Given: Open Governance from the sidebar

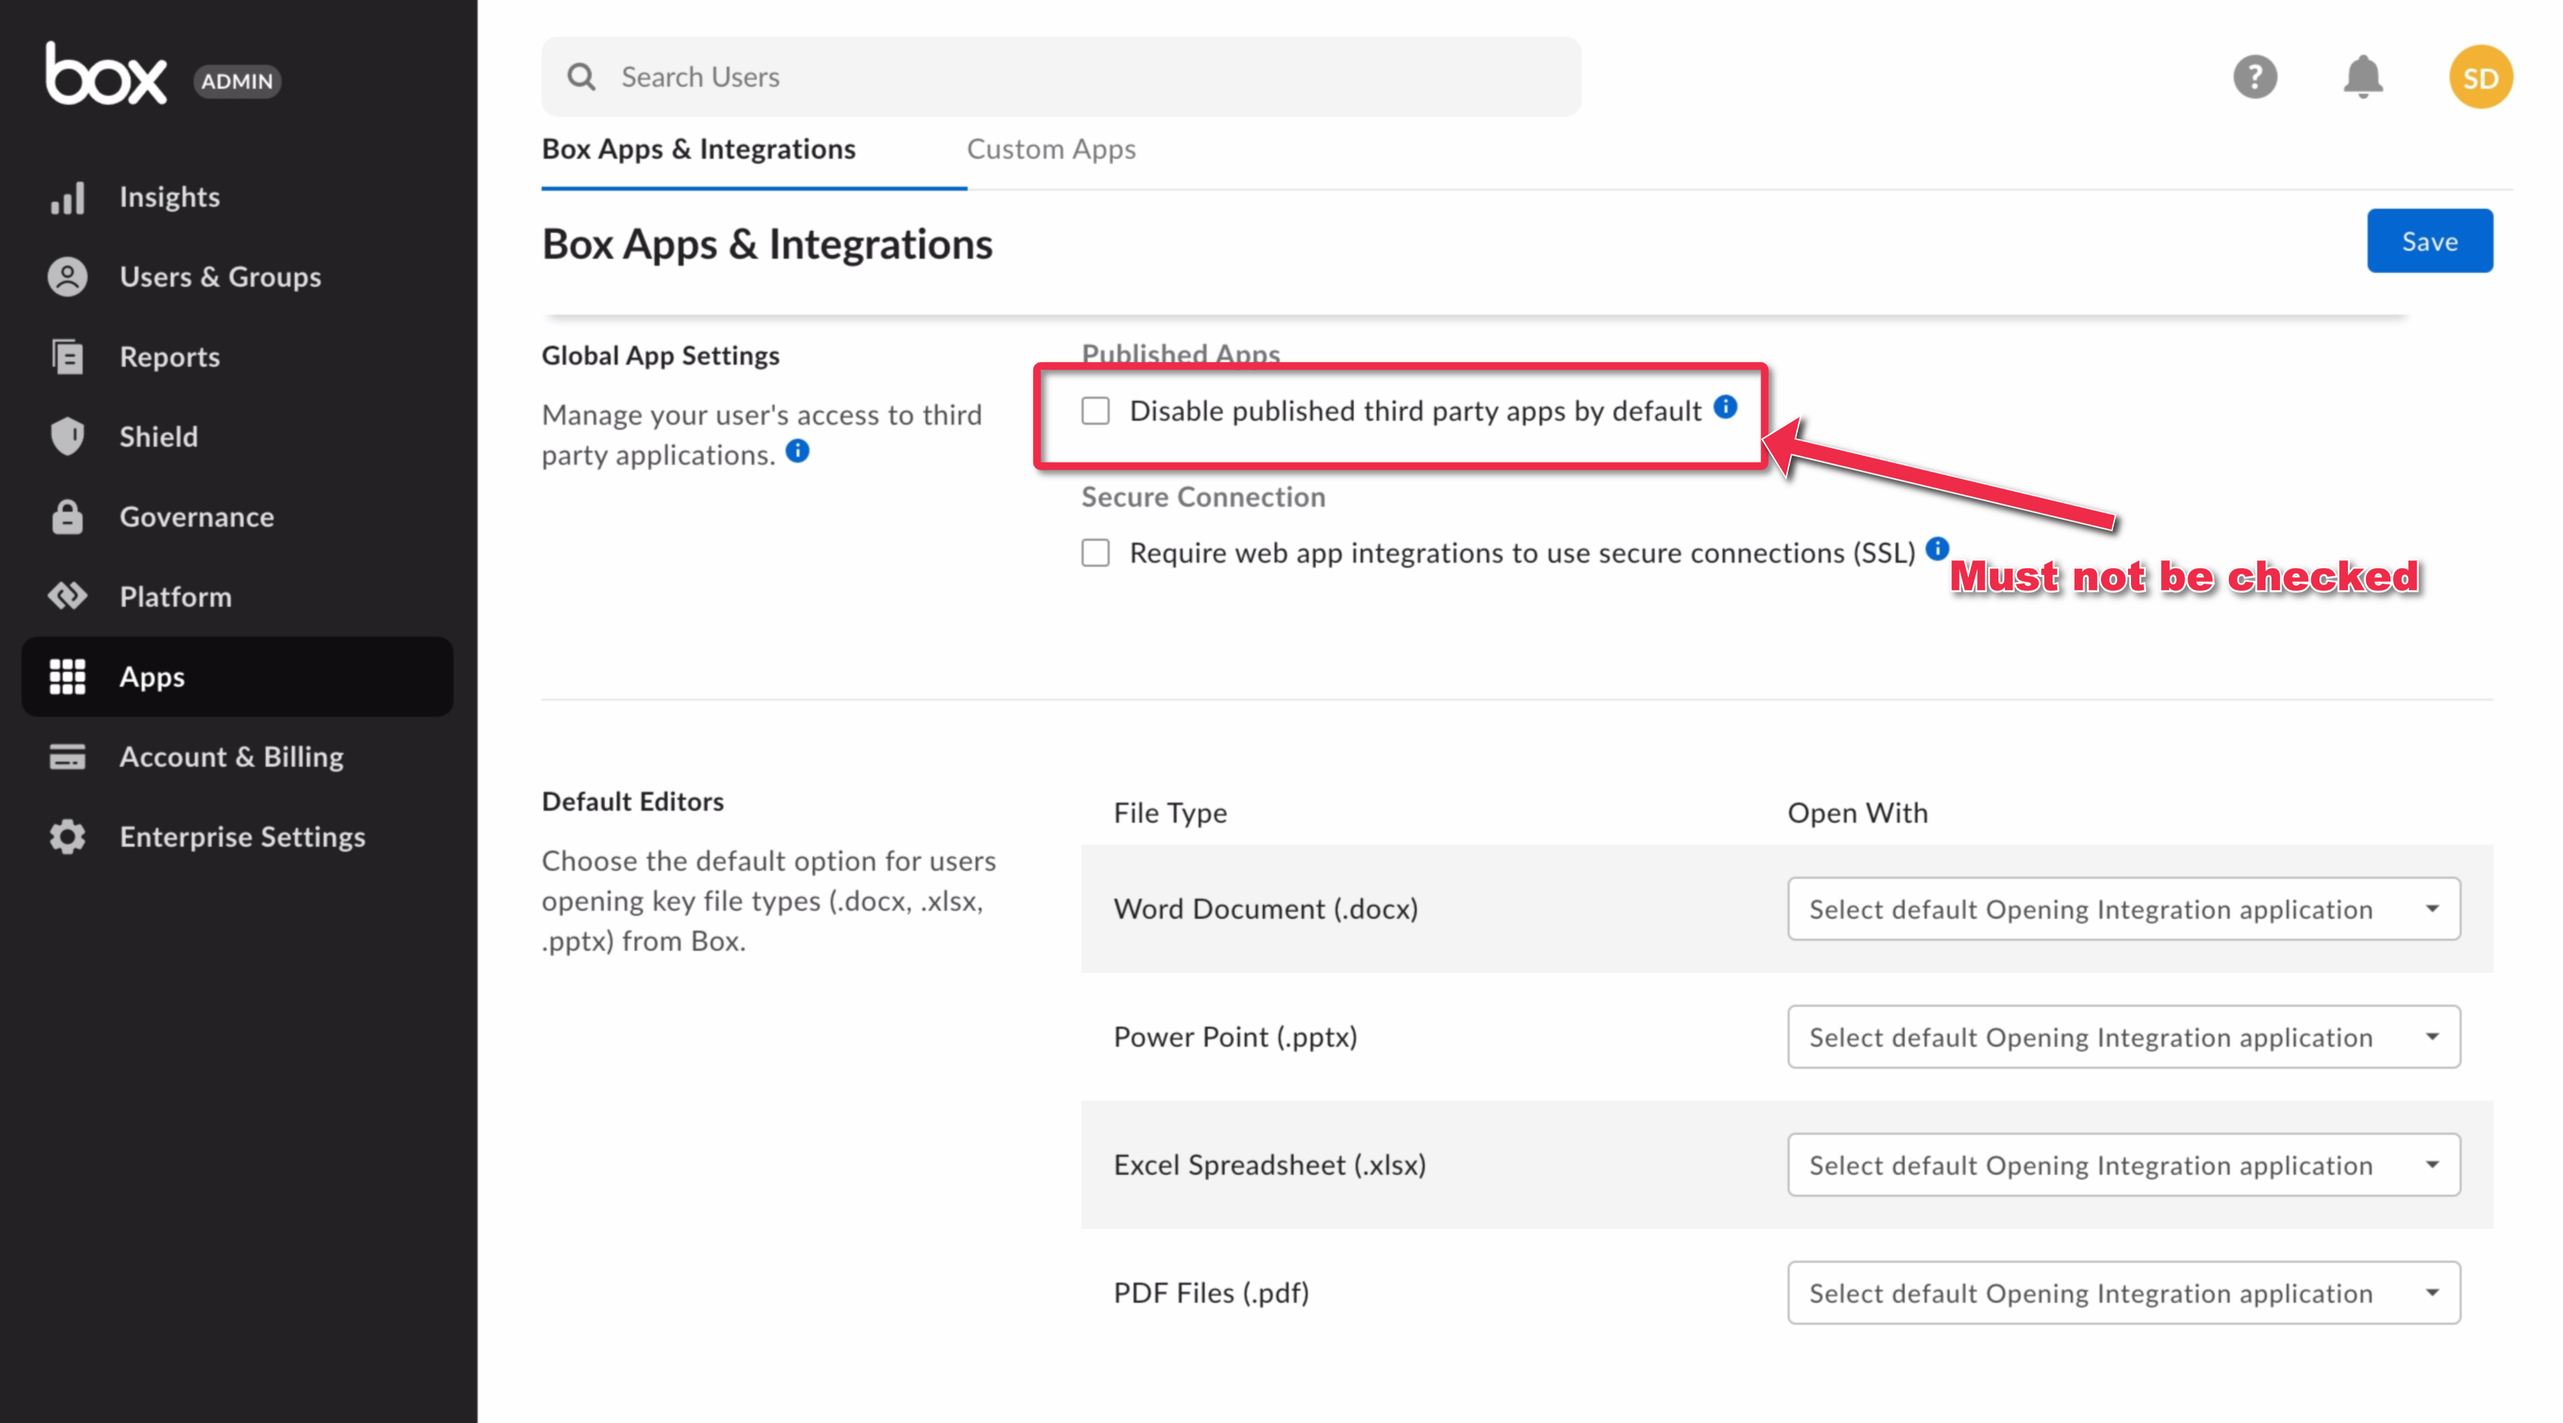Looking at the screenshot, I should [x=237, y=517].
